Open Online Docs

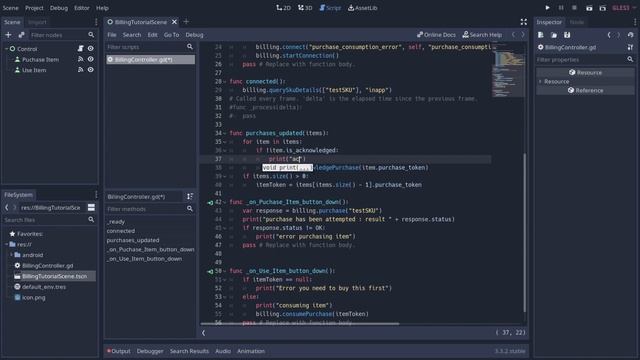436,35
